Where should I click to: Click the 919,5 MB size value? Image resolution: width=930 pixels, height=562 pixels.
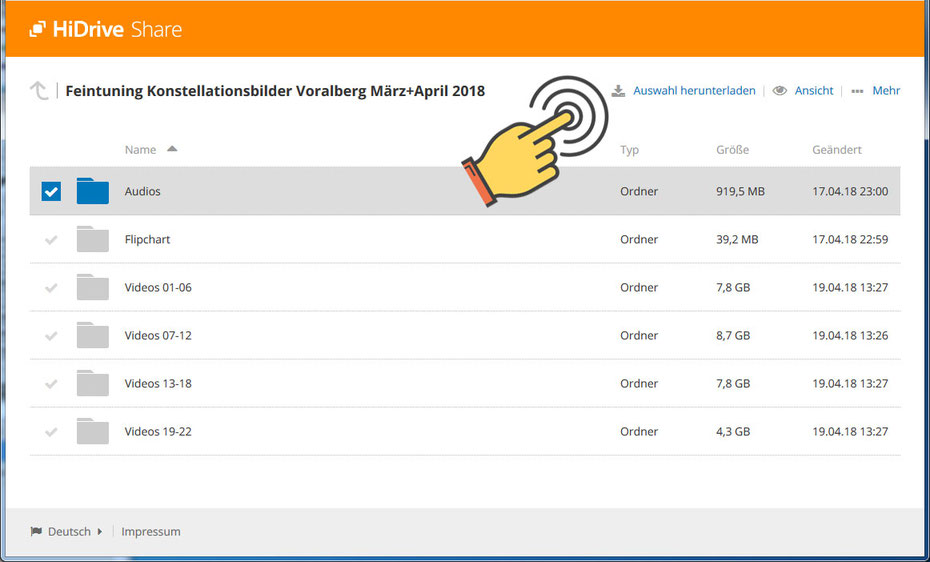740,191
